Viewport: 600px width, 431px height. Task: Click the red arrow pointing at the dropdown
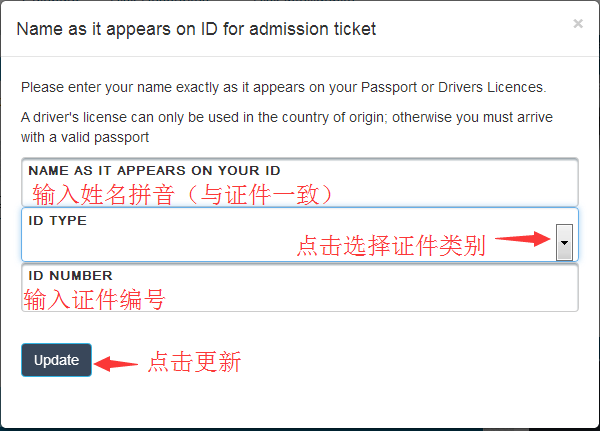[x=523, y=239]
